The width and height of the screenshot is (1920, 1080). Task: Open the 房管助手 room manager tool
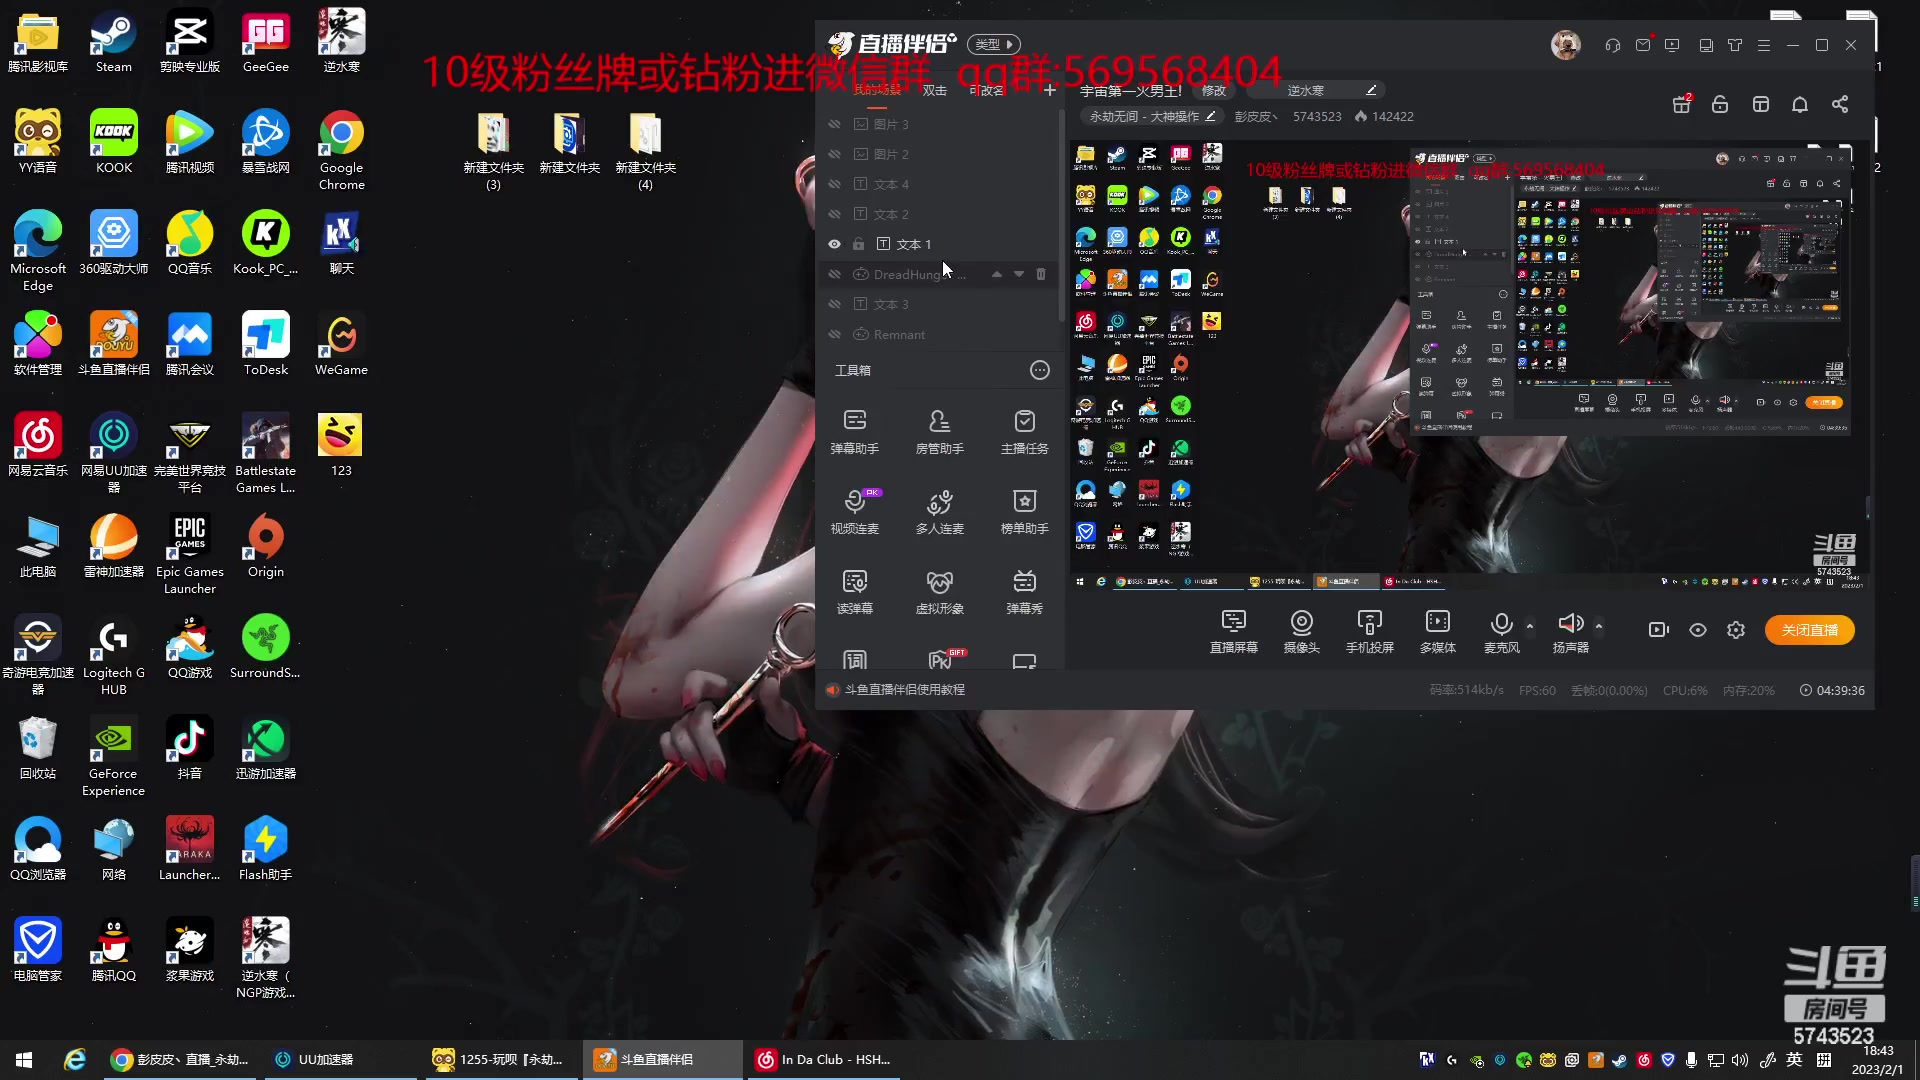coord(939,431)
